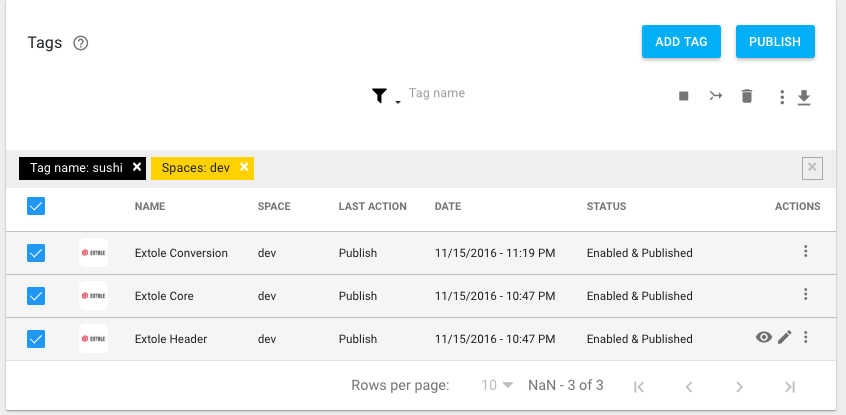Go to first page of results

[x=639, y=386]
